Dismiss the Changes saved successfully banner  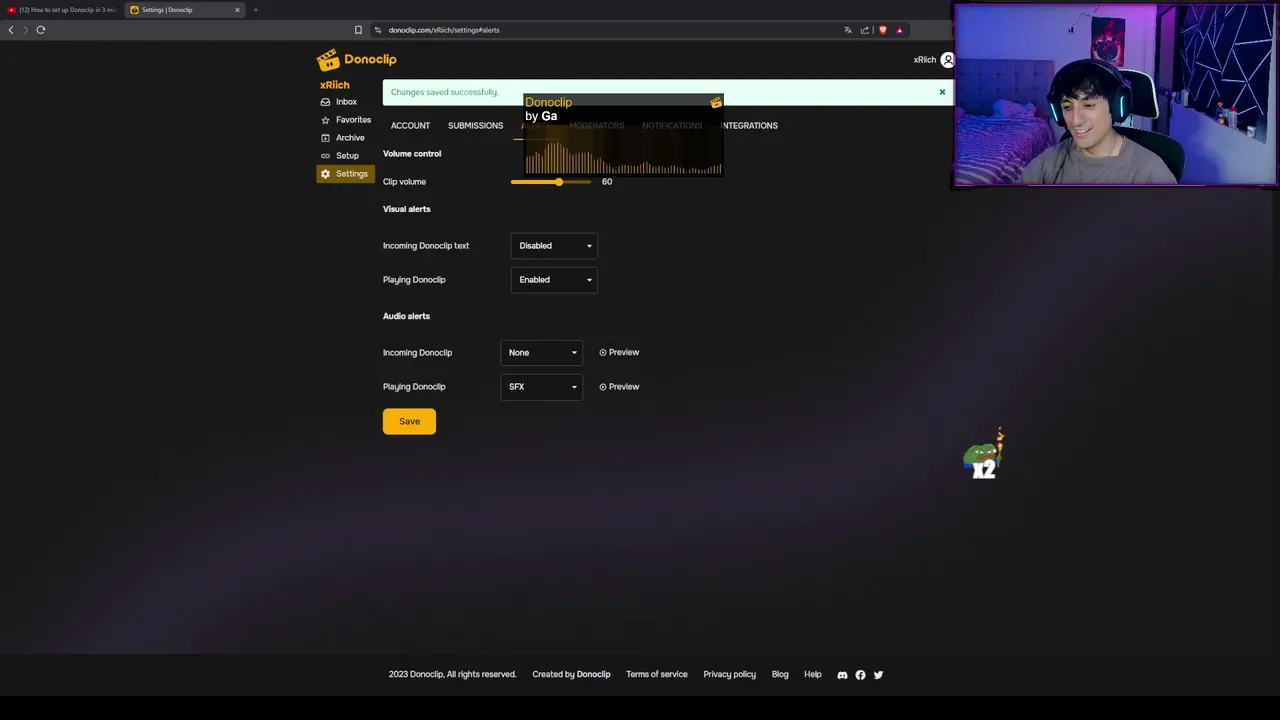(942, 92)
